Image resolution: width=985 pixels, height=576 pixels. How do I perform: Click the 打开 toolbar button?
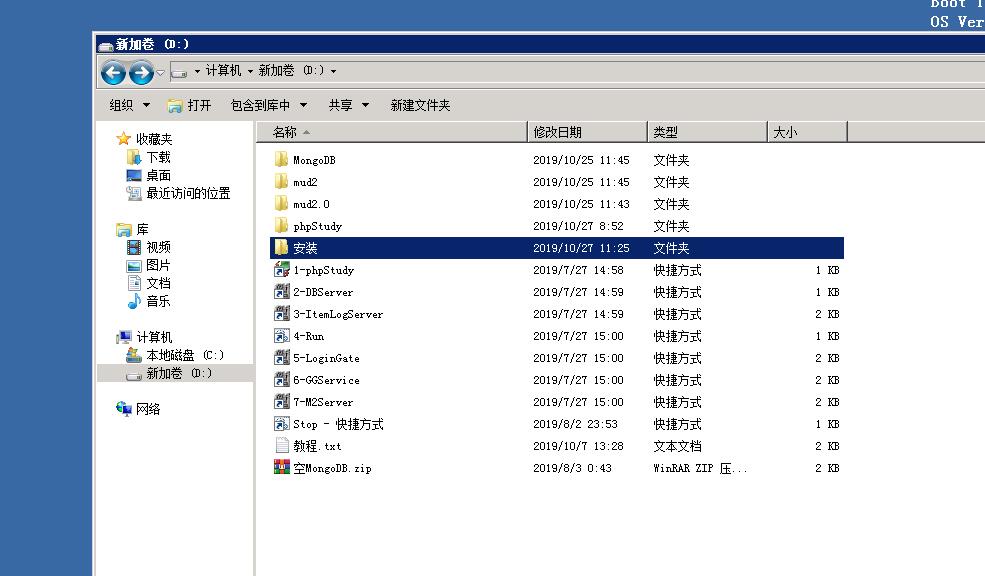coord(189,105)
